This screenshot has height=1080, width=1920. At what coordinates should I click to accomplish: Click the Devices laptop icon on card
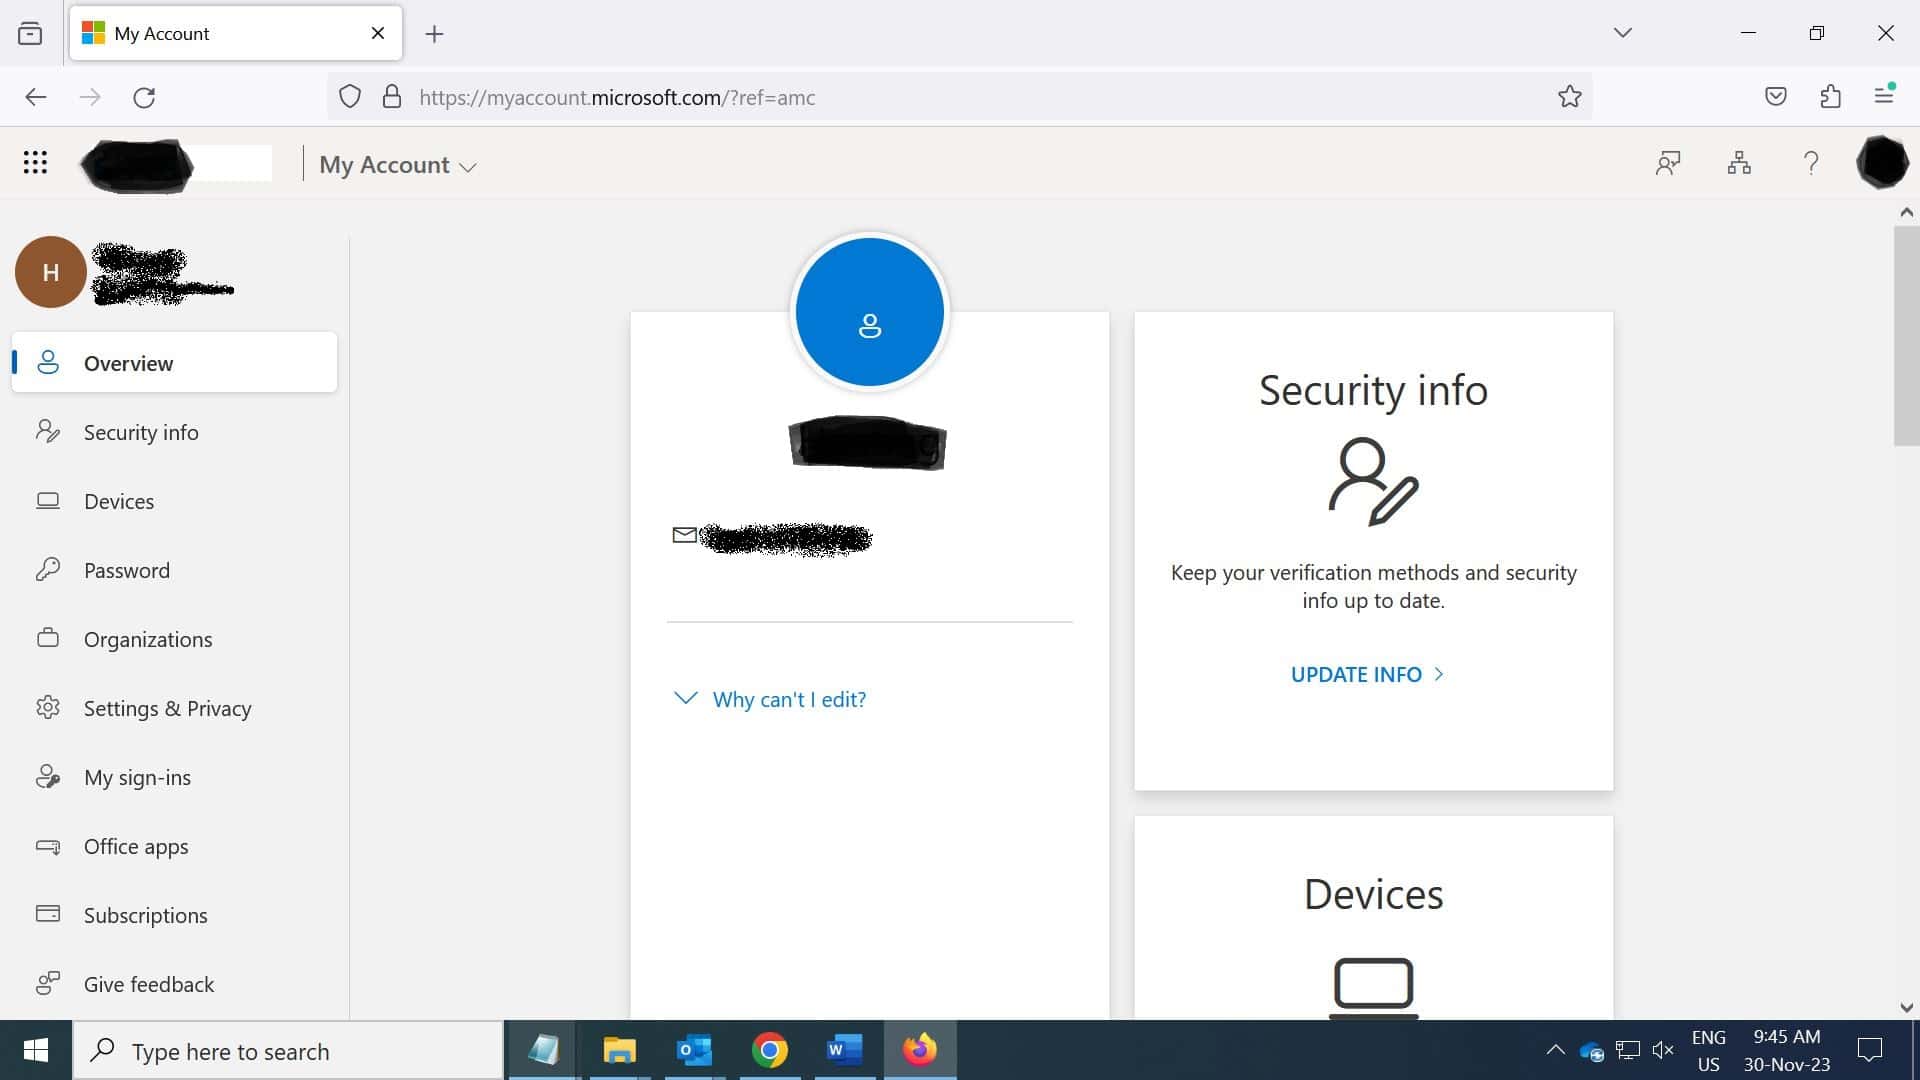tap(1373, 988)
